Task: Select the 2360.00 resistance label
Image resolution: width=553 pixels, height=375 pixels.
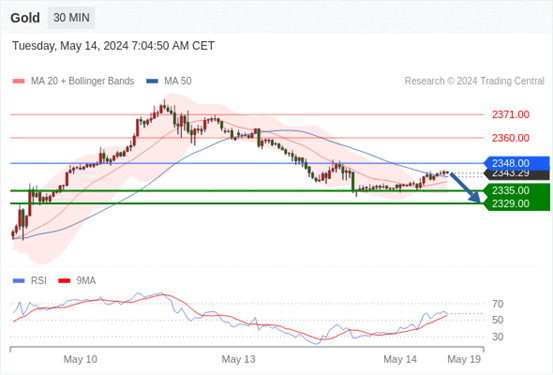Action: click(x=511, y=138)
